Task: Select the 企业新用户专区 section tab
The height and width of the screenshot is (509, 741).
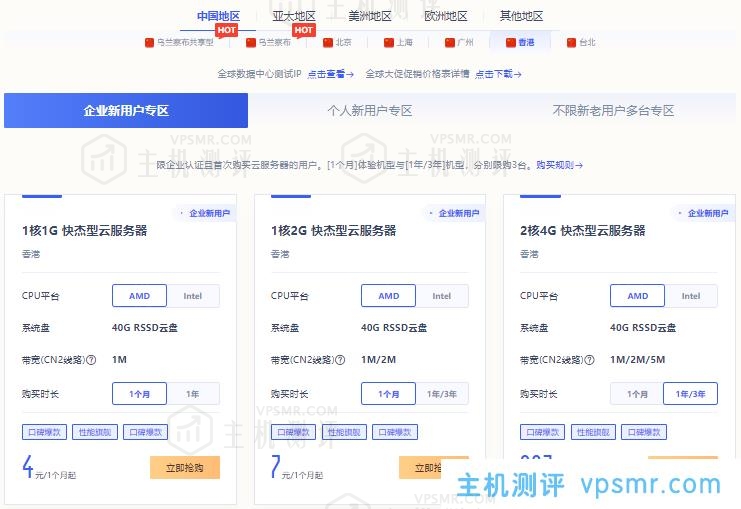Action: pyautogui.click(x=126, y=111)
